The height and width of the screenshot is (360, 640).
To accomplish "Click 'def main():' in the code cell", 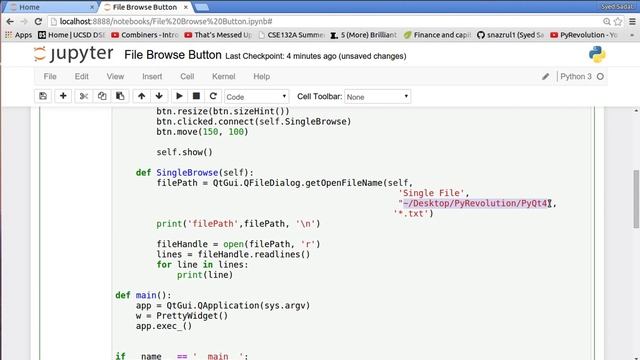I will (143, 295).
